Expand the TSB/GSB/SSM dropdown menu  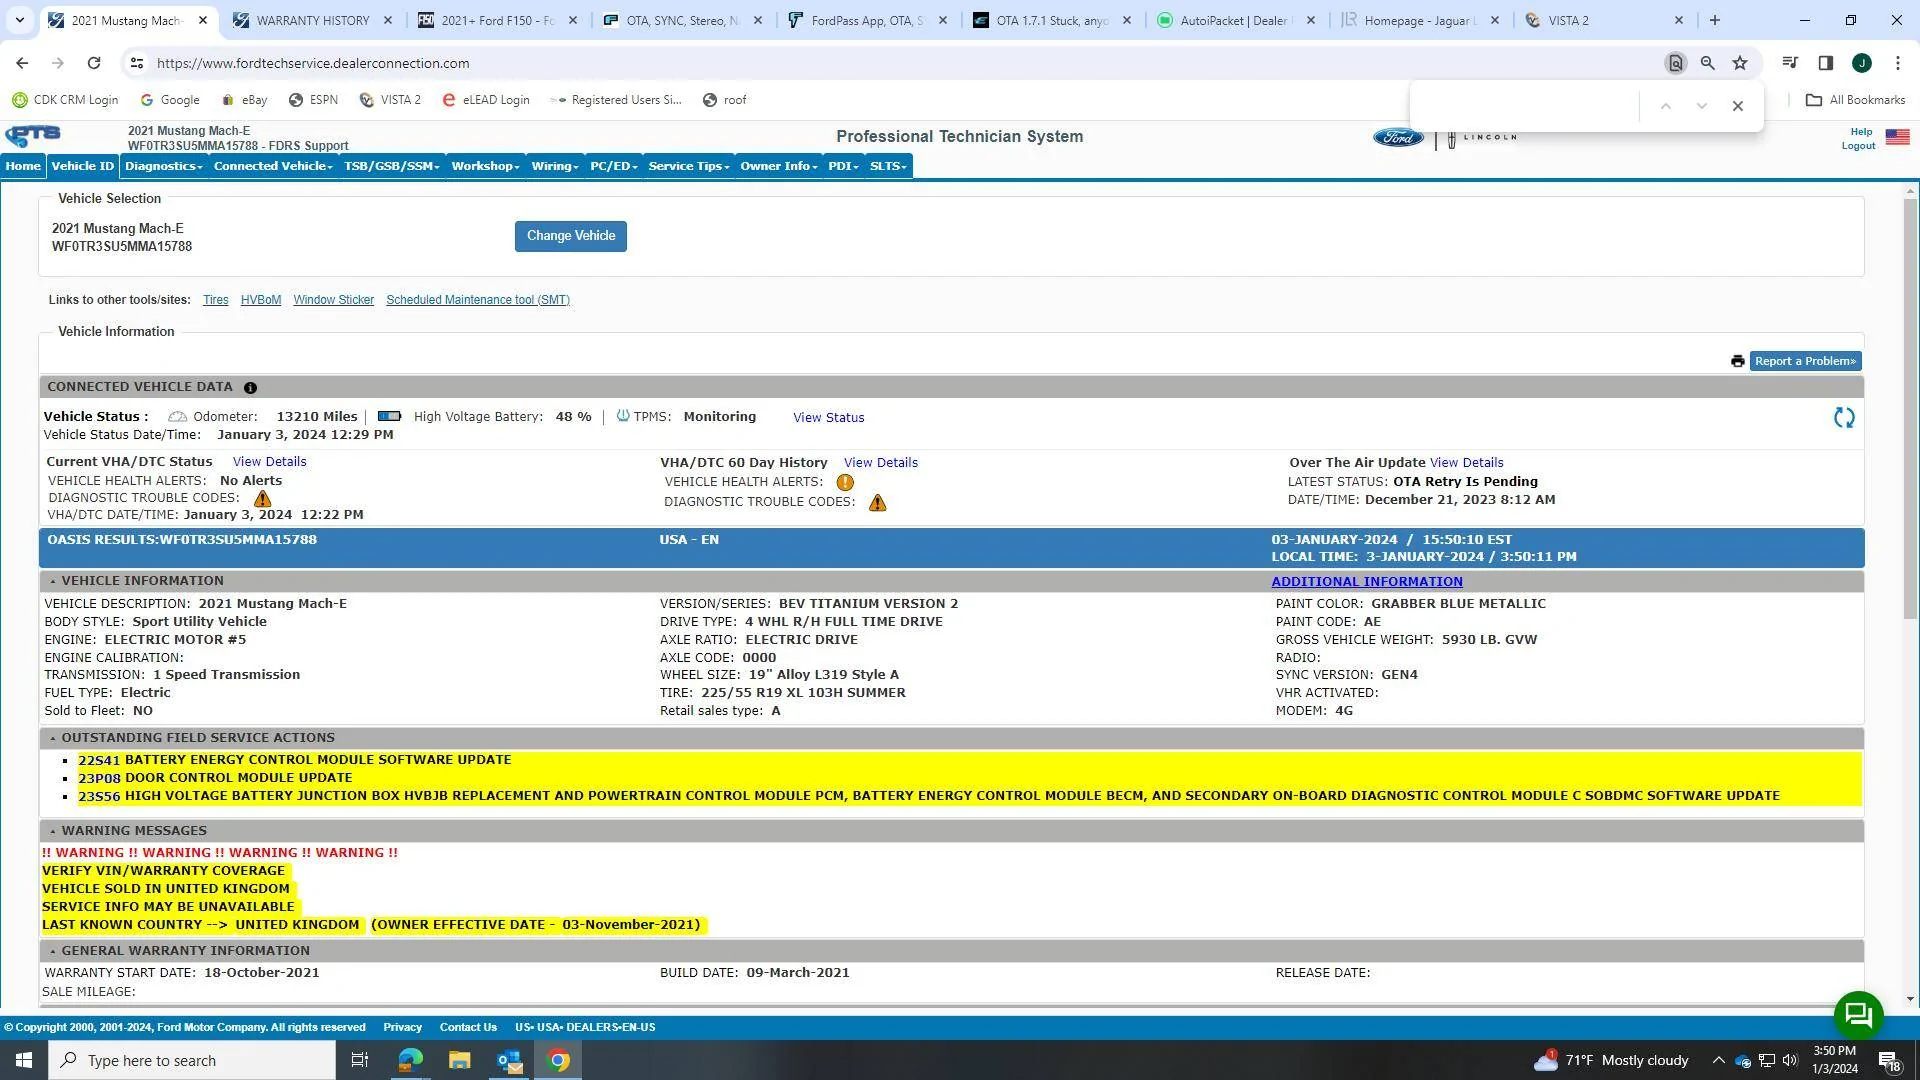[x=391, y=166]
